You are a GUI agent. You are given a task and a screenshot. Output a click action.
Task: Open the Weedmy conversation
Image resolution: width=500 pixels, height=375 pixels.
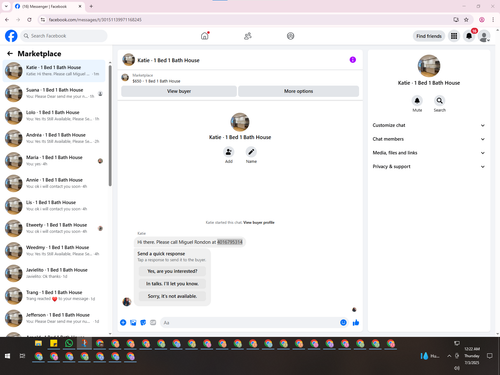[x=54, y=251]
